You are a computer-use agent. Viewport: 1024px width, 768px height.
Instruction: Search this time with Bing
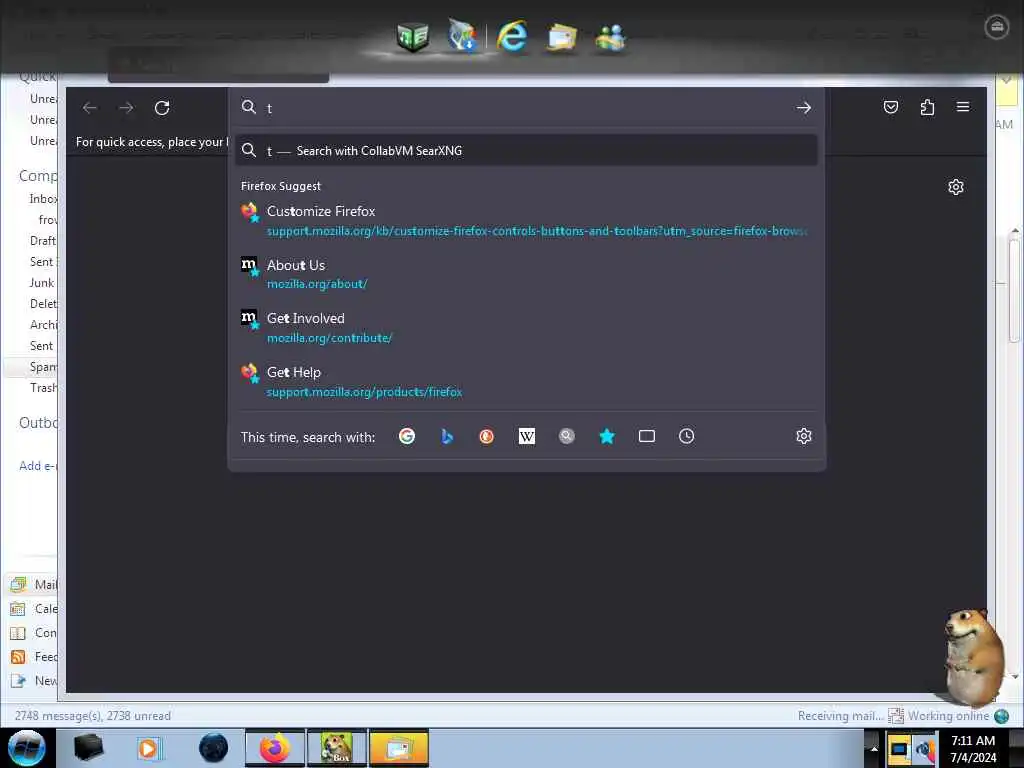tap(447, 436)
